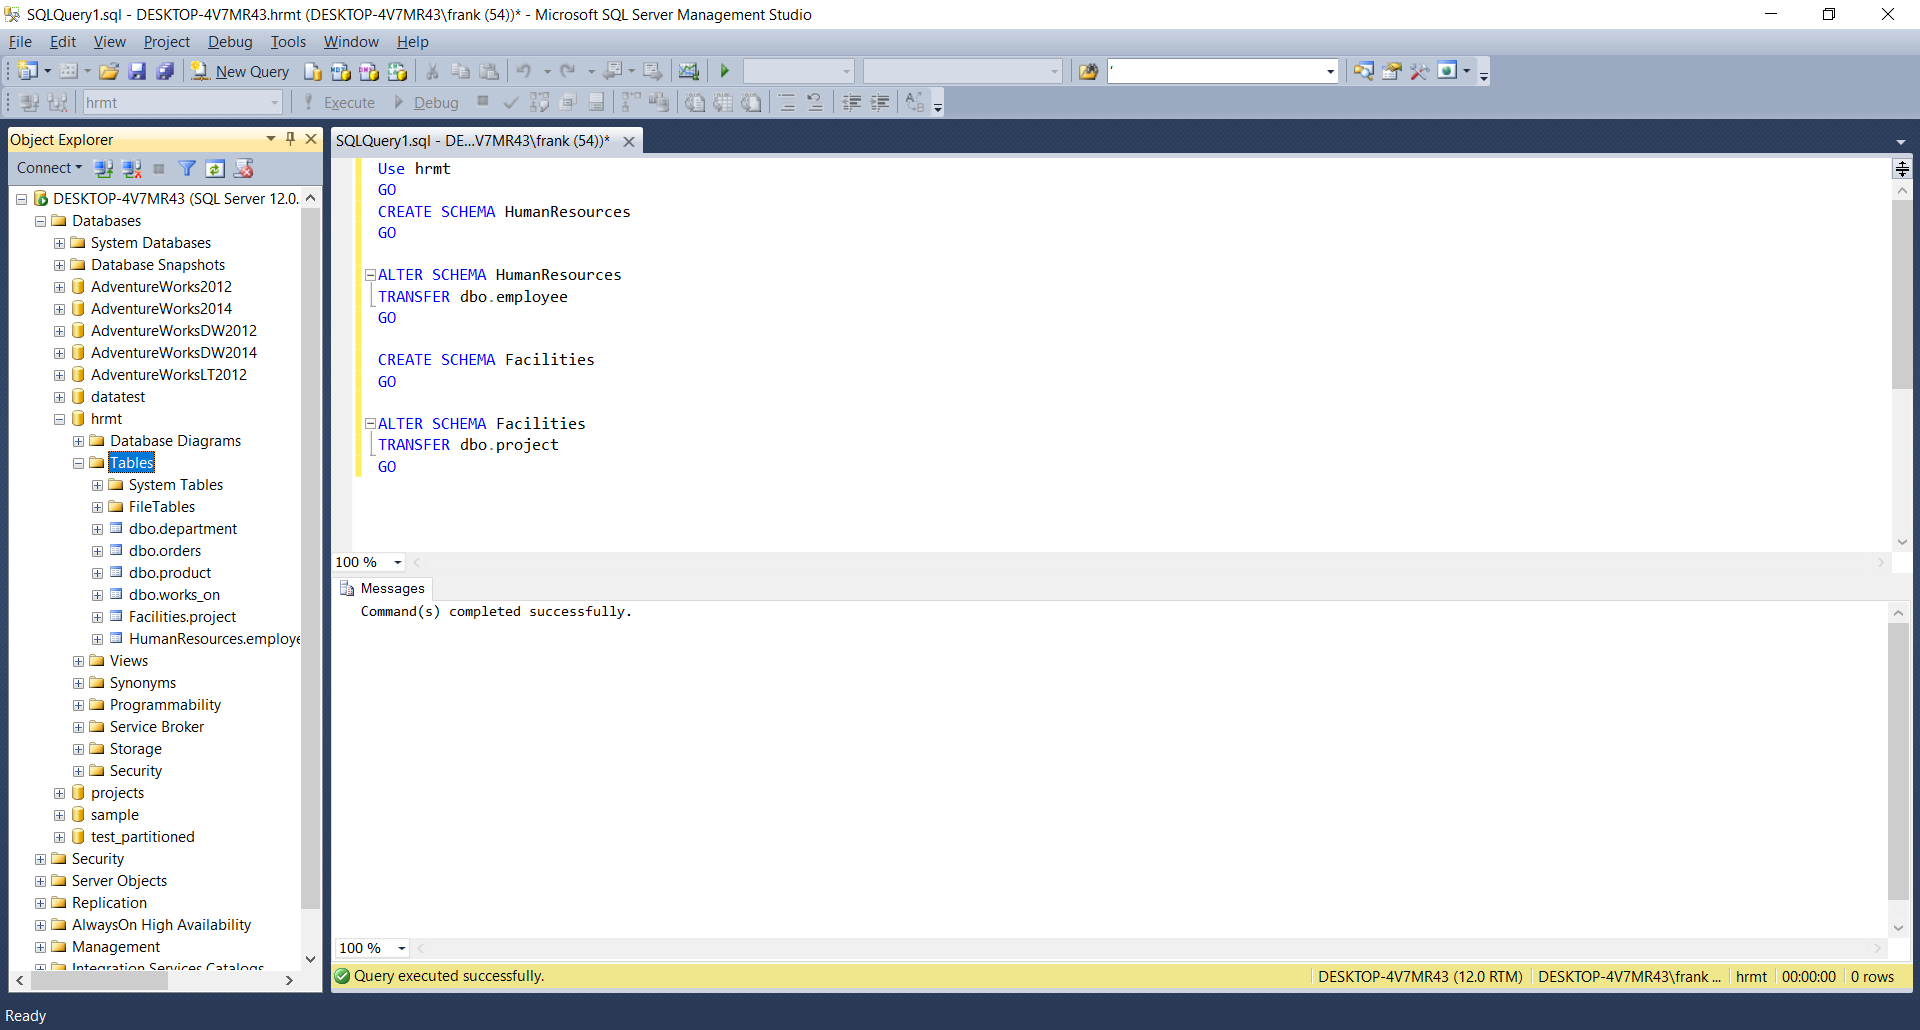
Task: Click the Object Explorer vertical scrollbar down arrow
Action: pyautogui.click(x=311, y=959)
